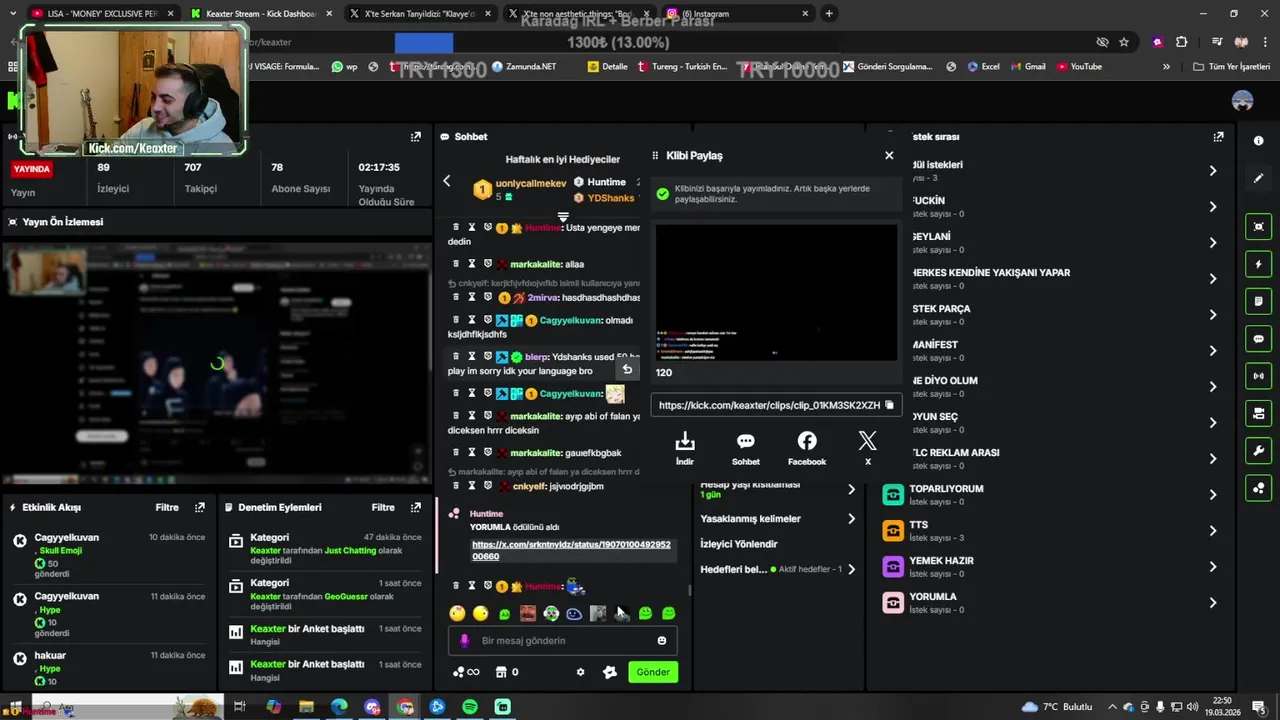The width and height of the screenshot is (1280, 720).
Task: Open Yasaklanmış kelimeler settings
Action: 778,519
